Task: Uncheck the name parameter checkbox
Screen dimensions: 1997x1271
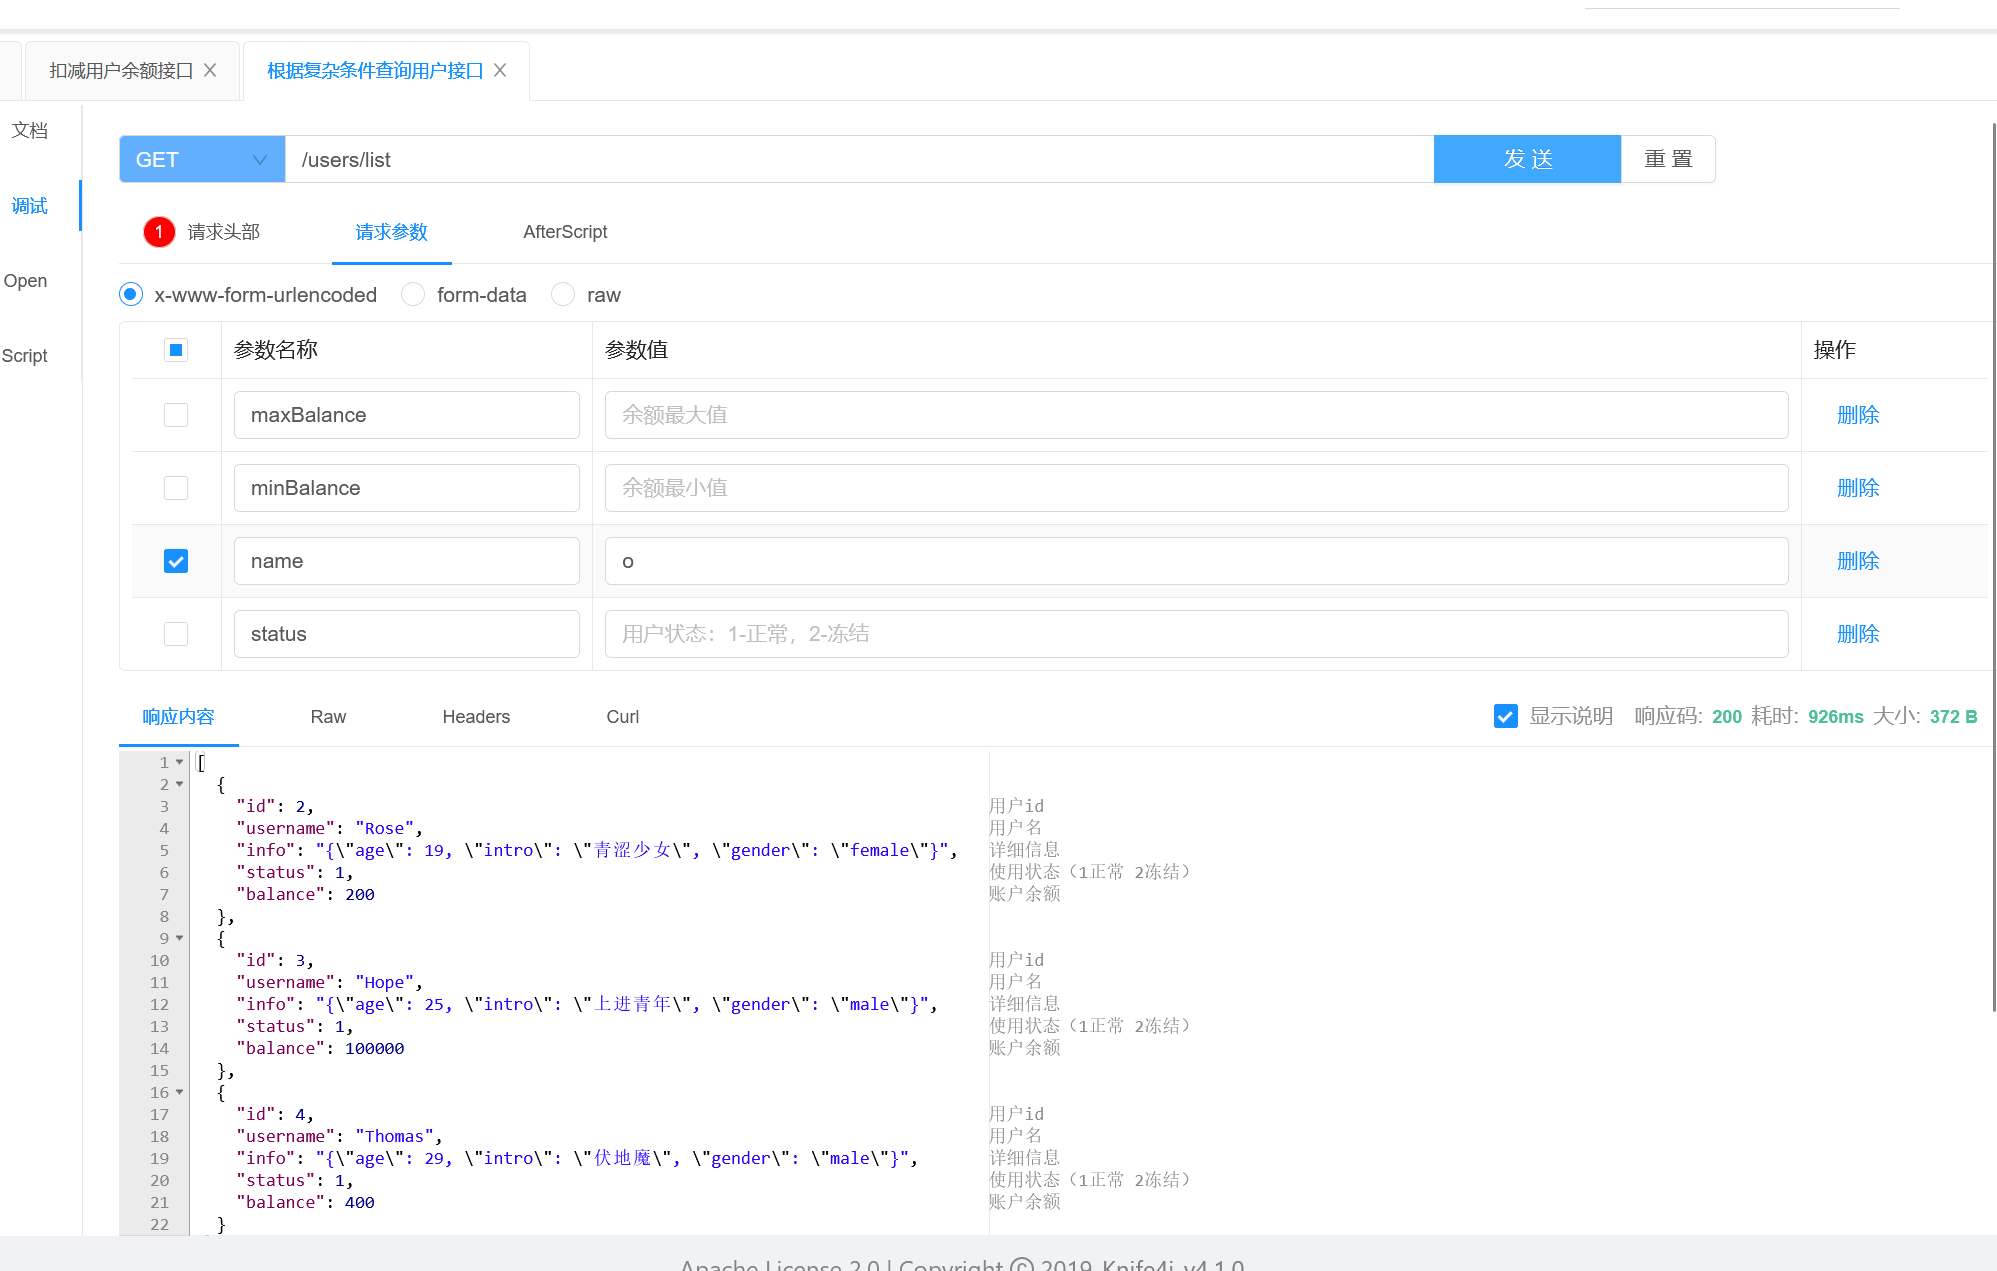Action: [x=175, y=561]
